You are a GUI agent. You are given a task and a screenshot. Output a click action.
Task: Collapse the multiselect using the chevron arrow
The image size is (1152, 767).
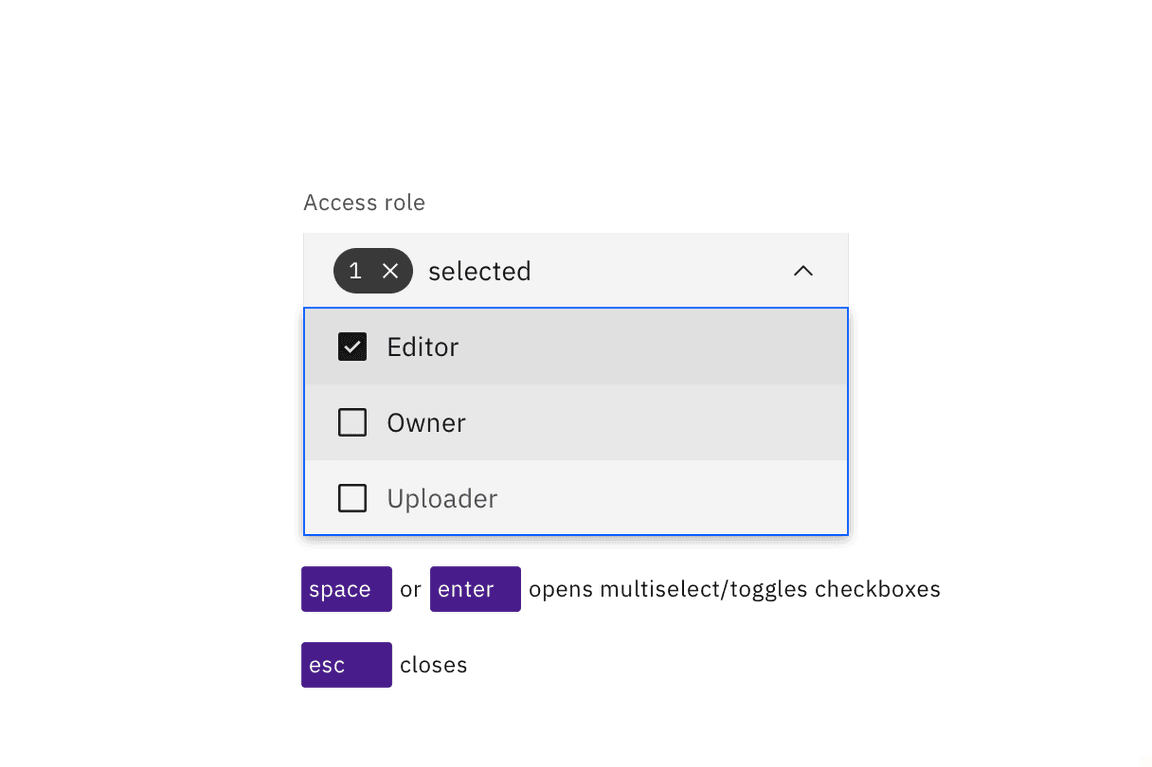click(x=803, y=271)
